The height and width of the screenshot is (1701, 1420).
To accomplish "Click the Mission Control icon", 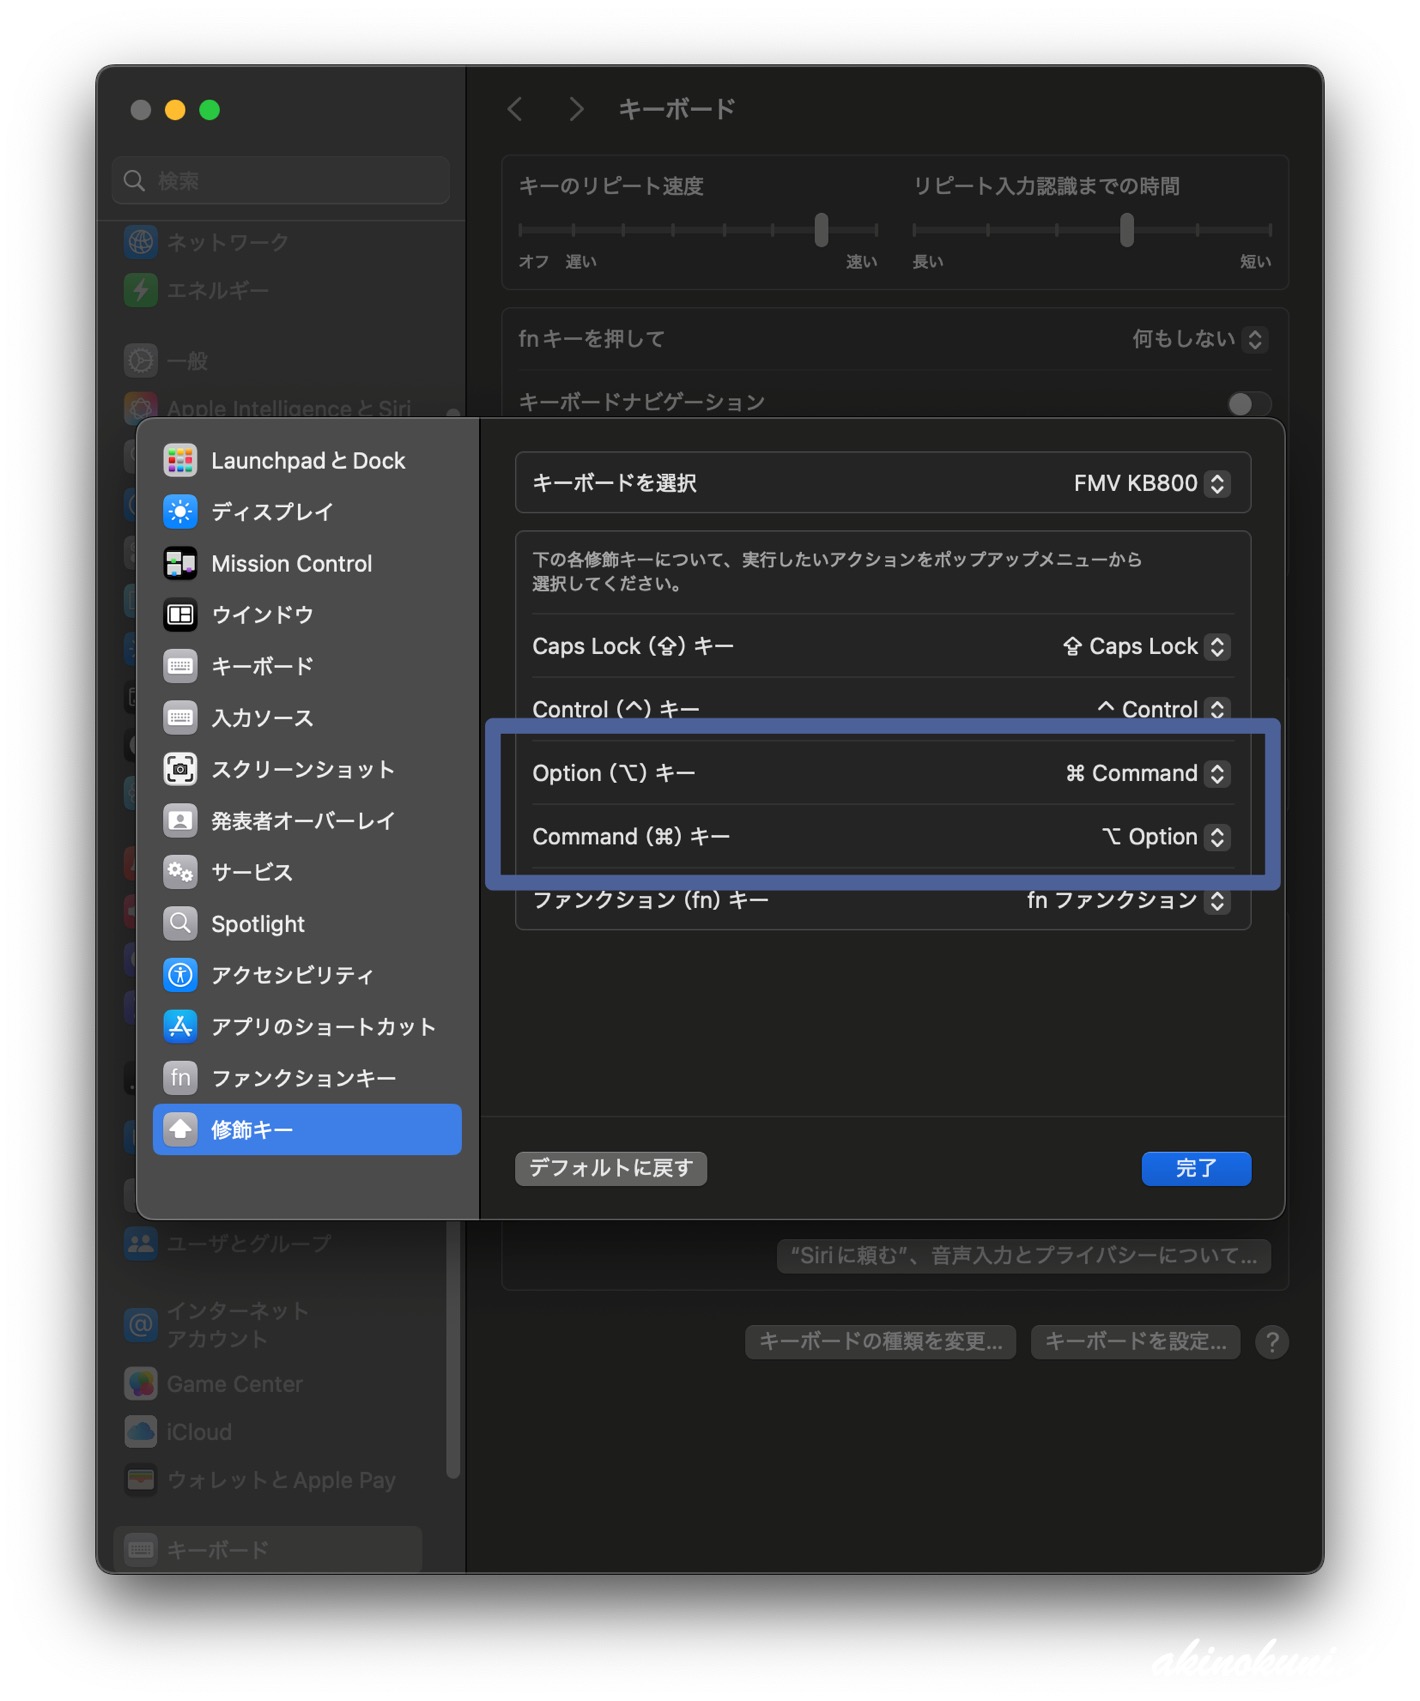I will 180,563.
